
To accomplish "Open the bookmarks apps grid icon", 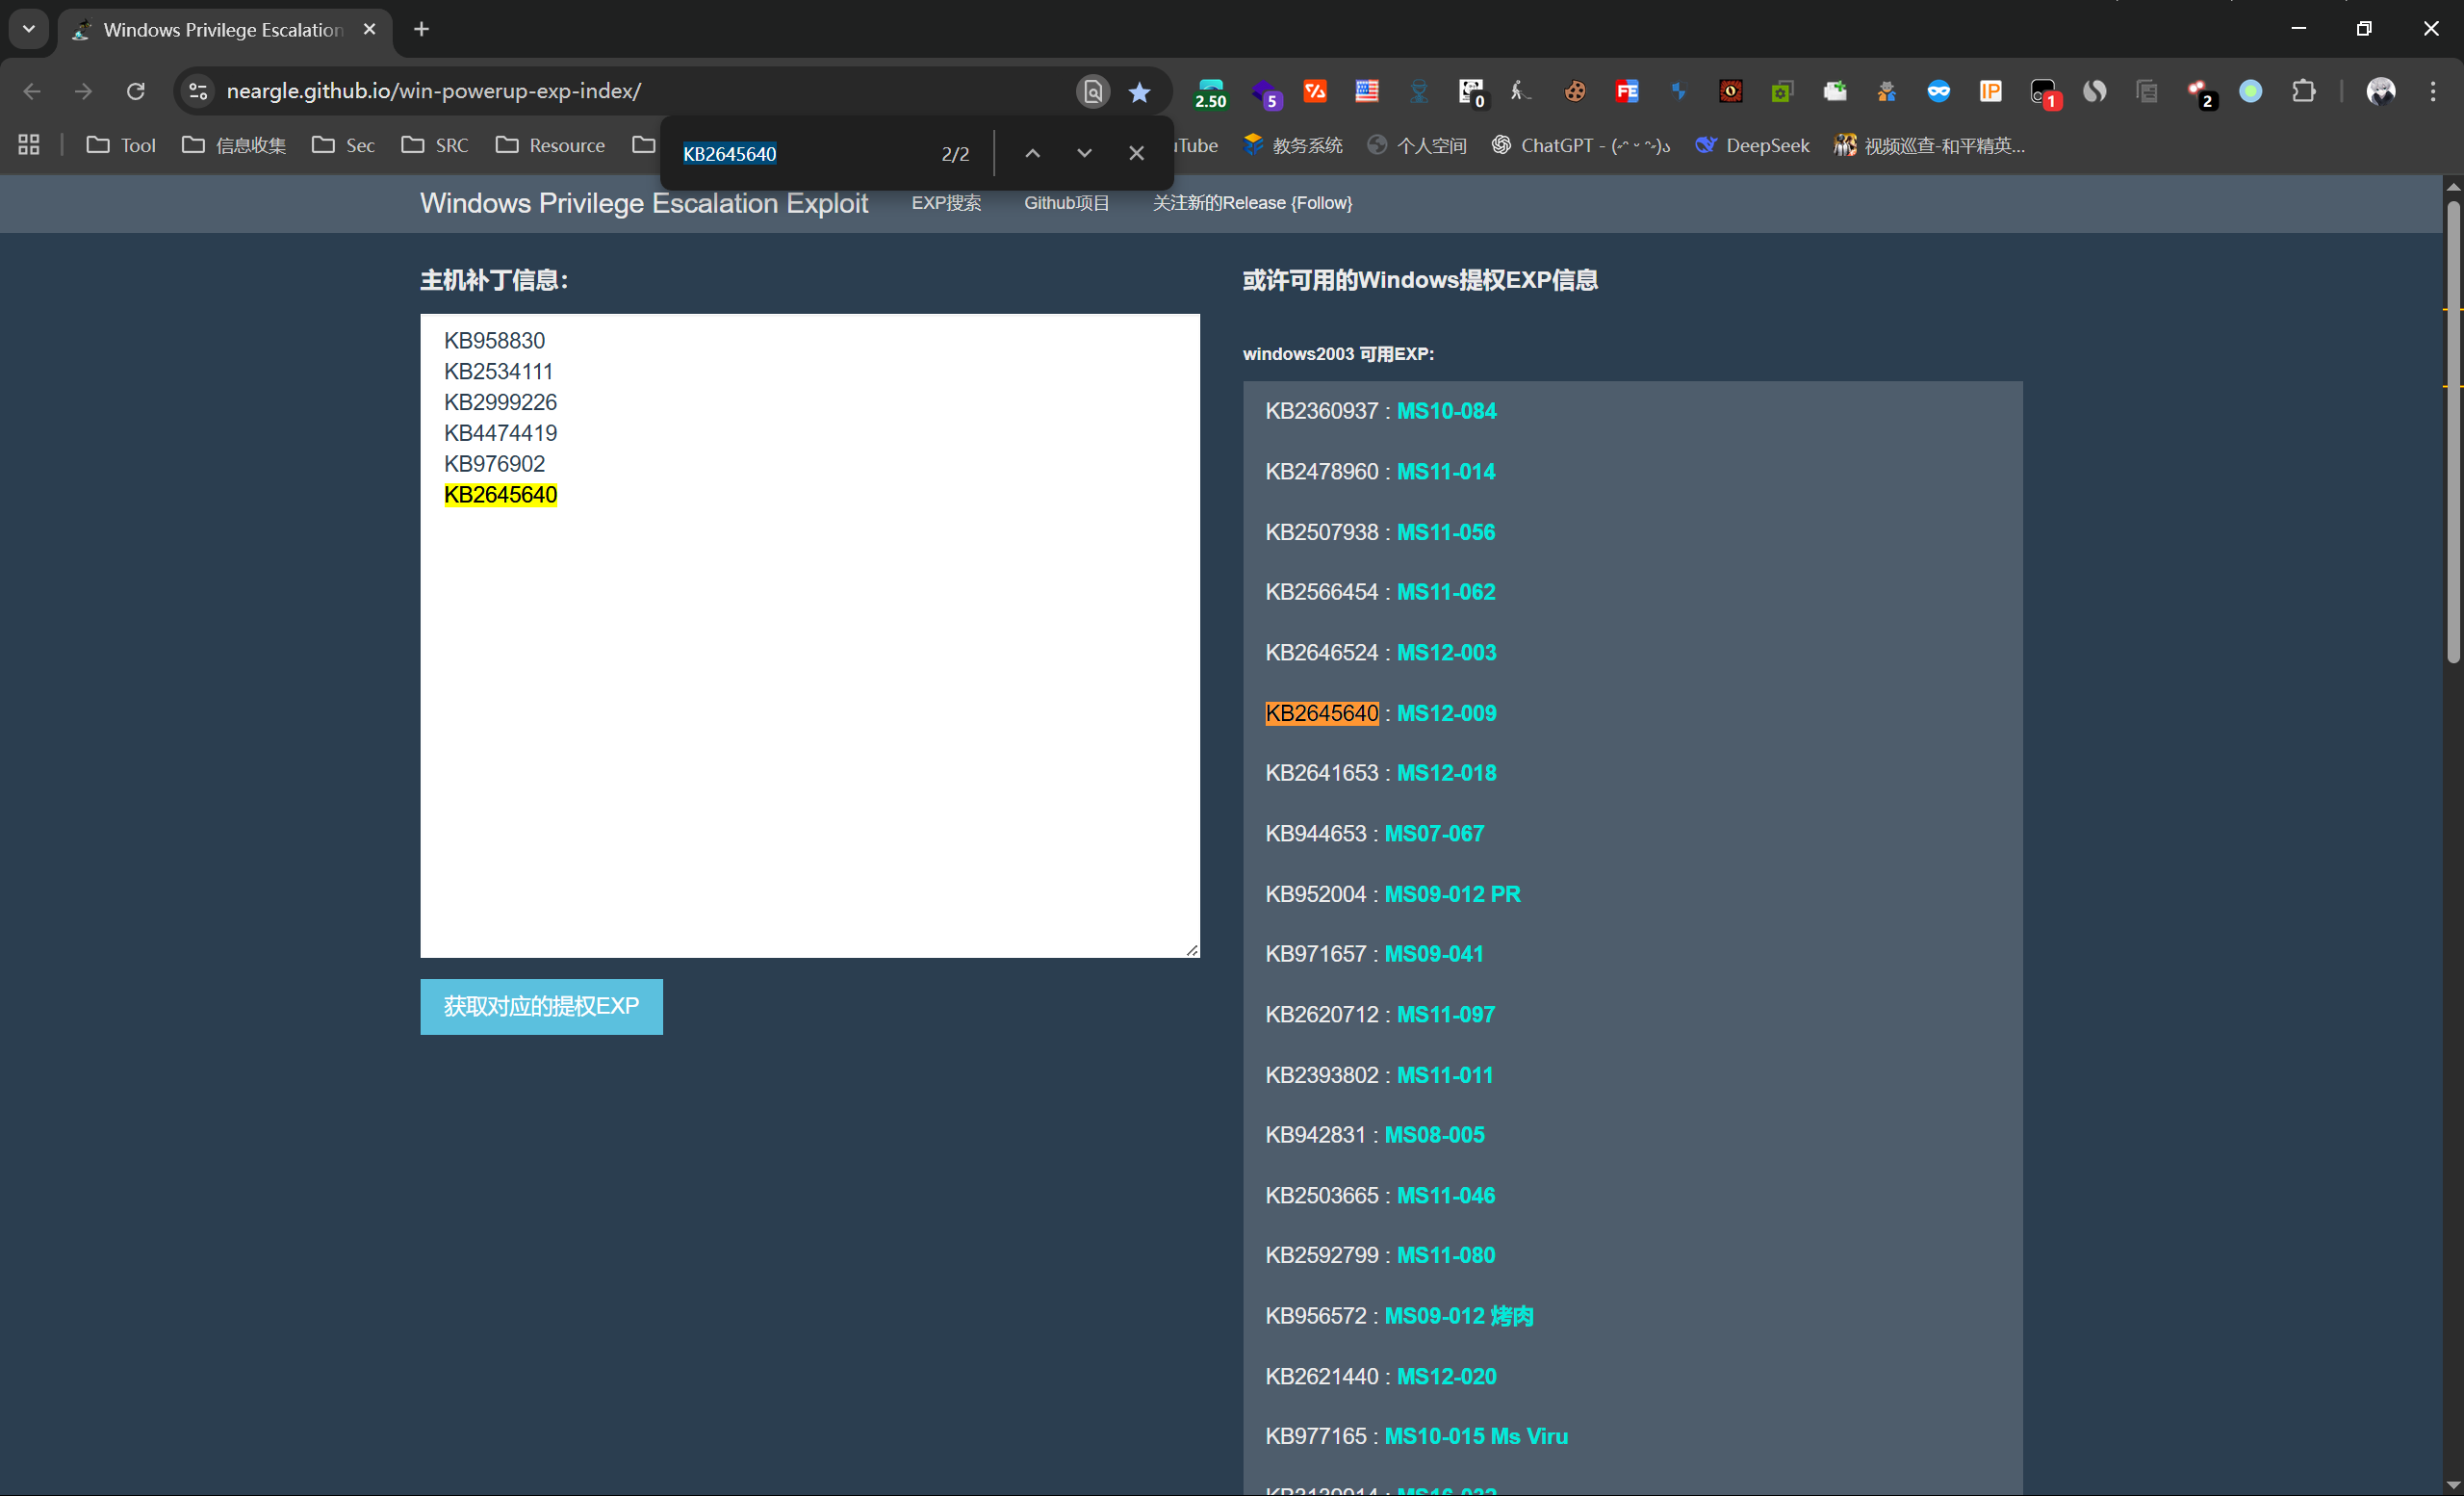I will [x=29, y=145].
